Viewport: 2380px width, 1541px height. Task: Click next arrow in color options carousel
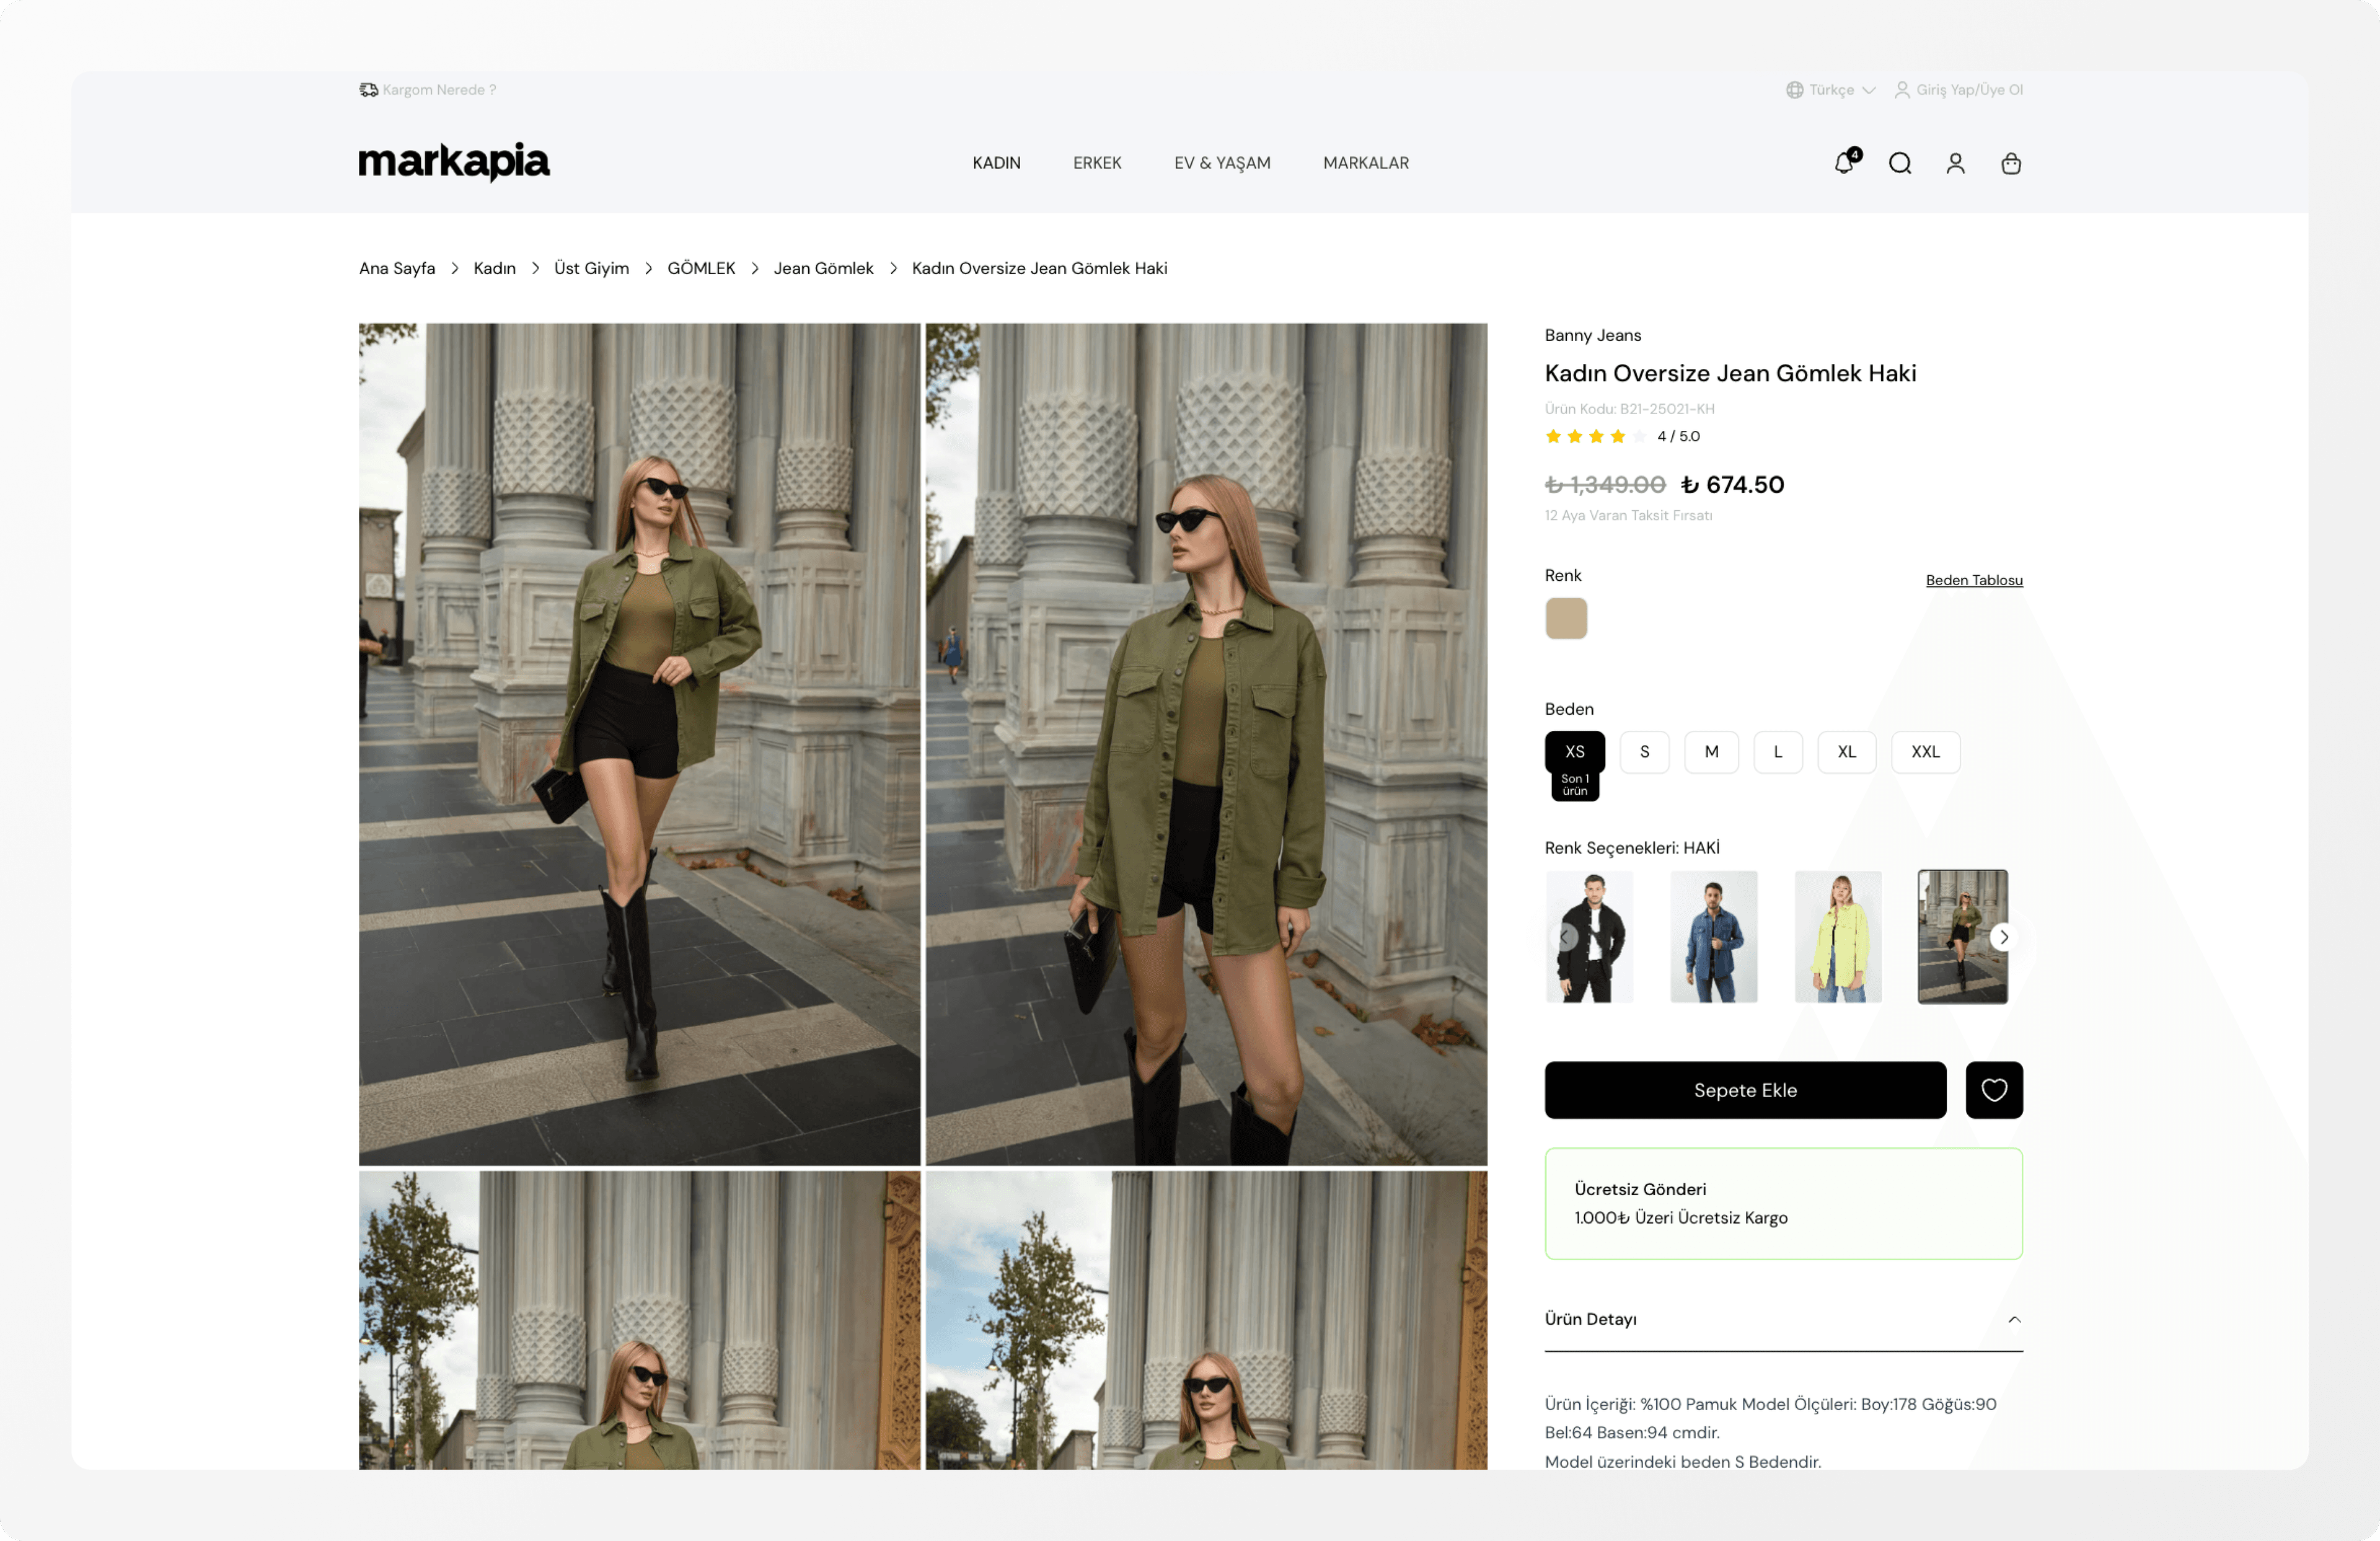pos(2003,937)
